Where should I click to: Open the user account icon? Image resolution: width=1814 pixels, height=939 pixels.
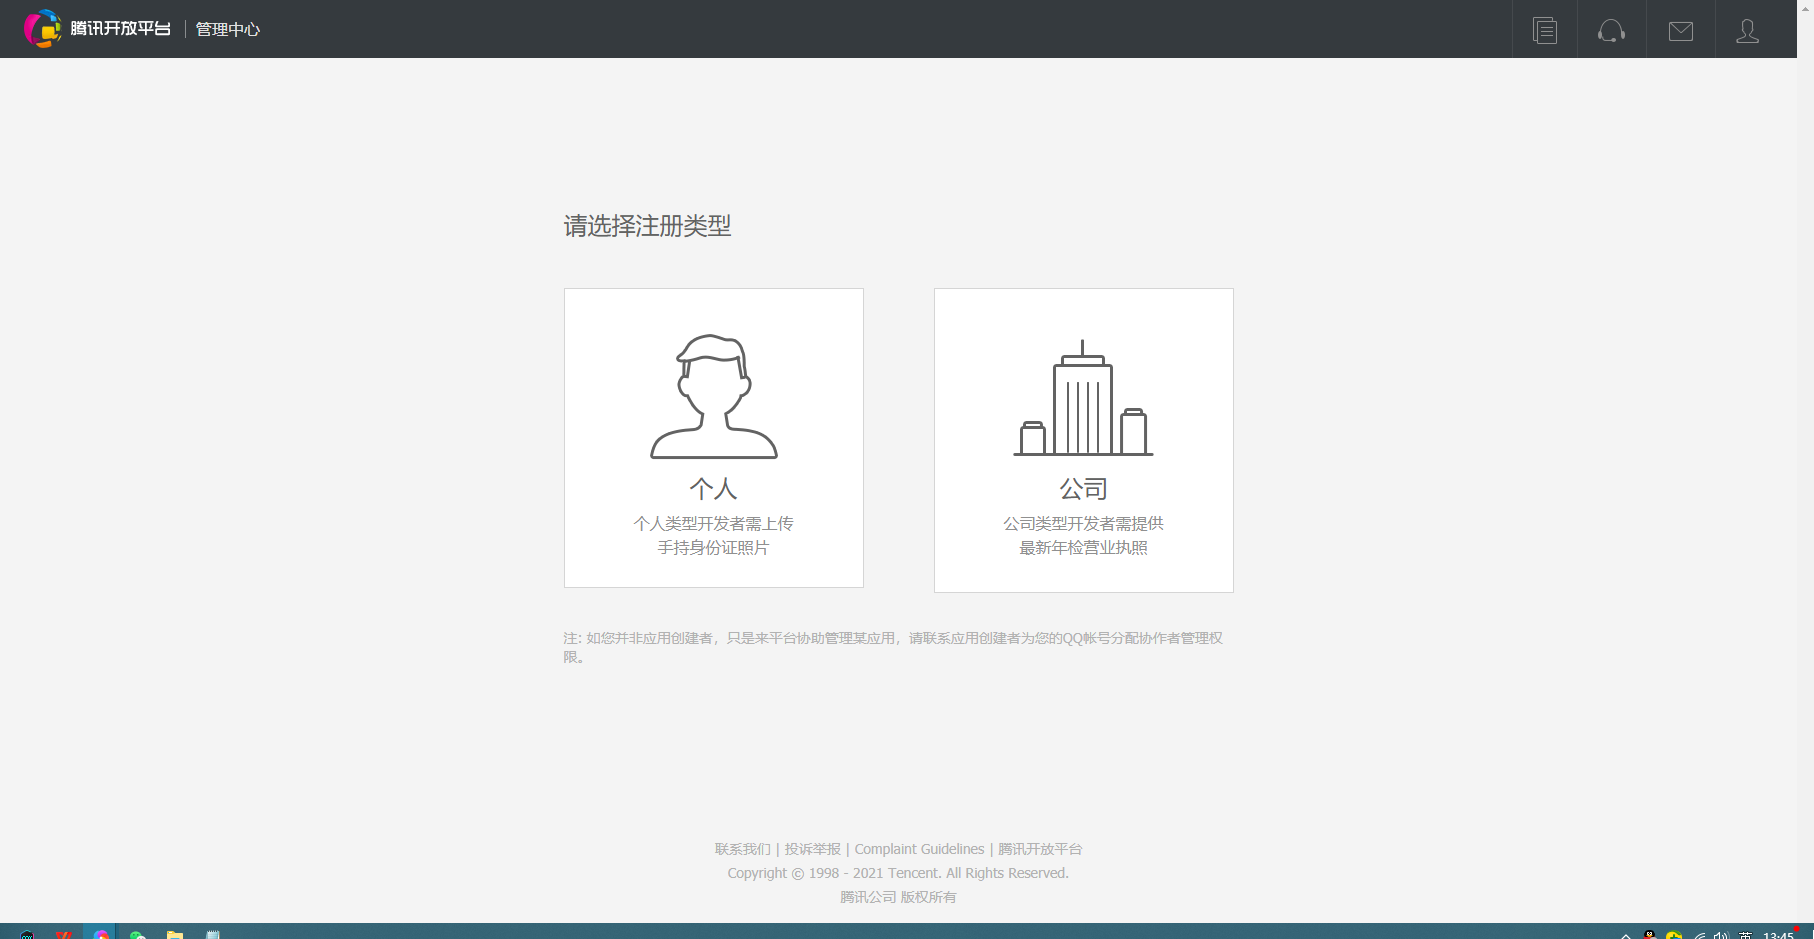click(1747, 31)
